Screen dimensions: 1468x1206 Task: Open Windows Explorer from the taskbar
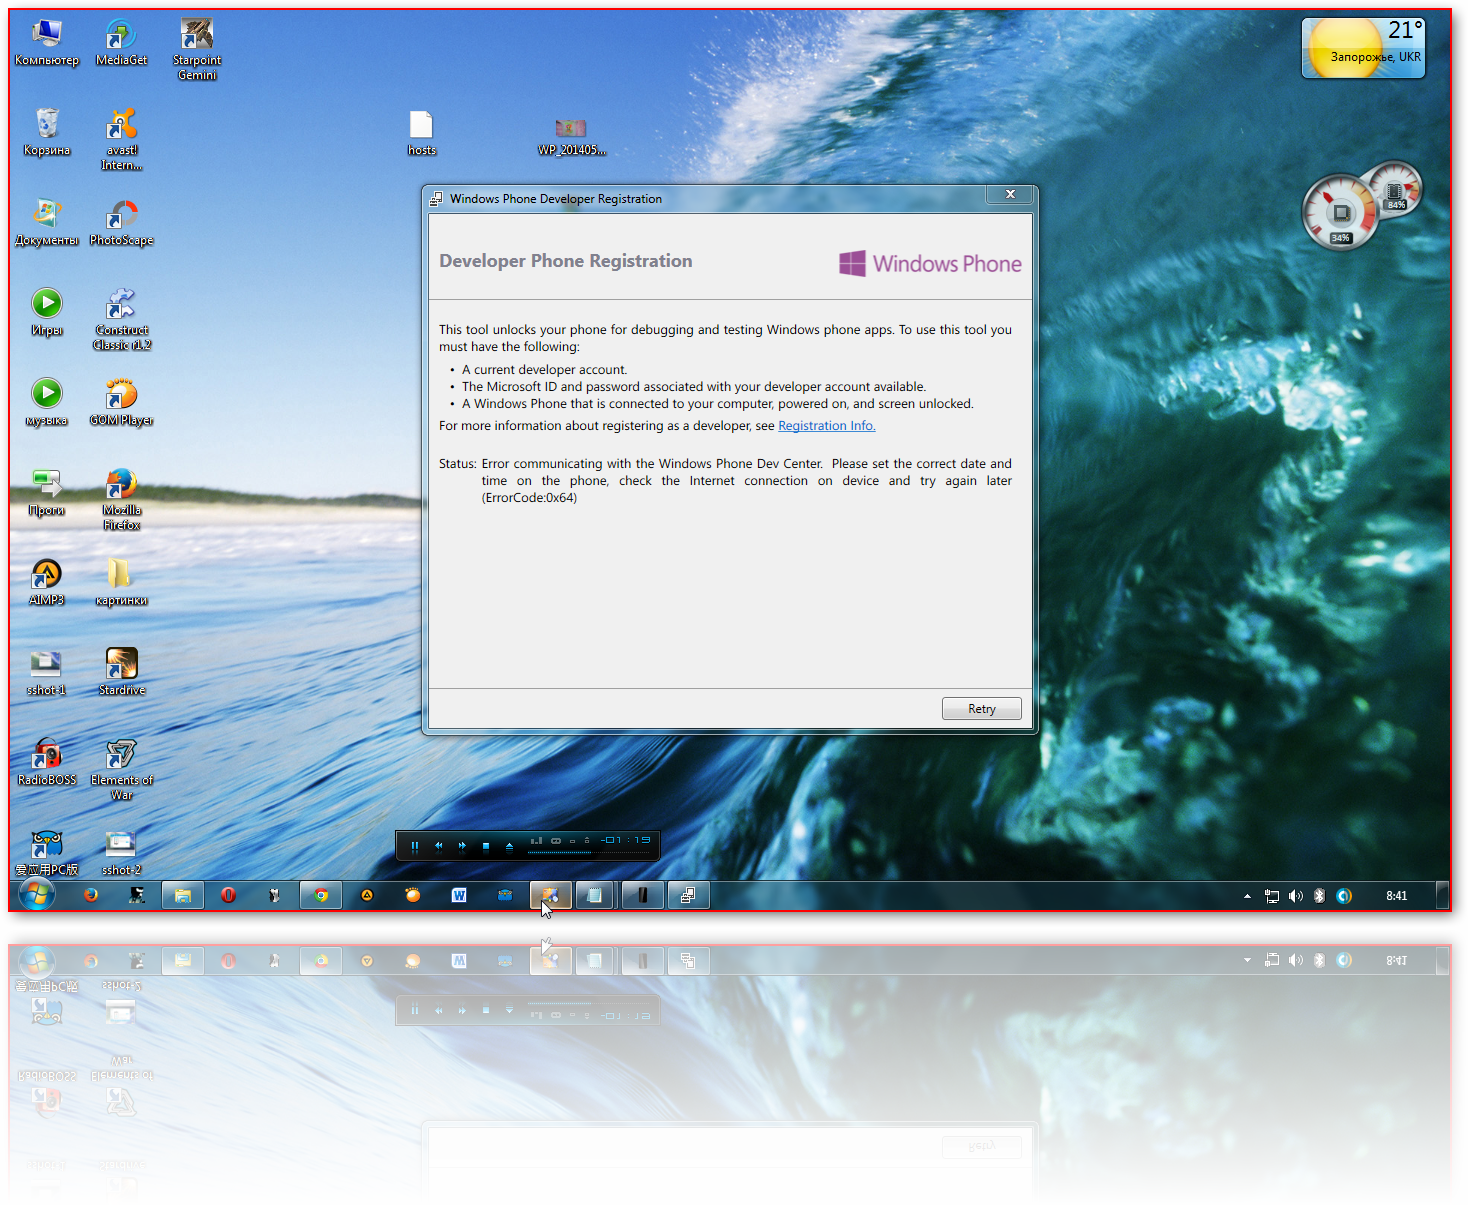[183, 895]
